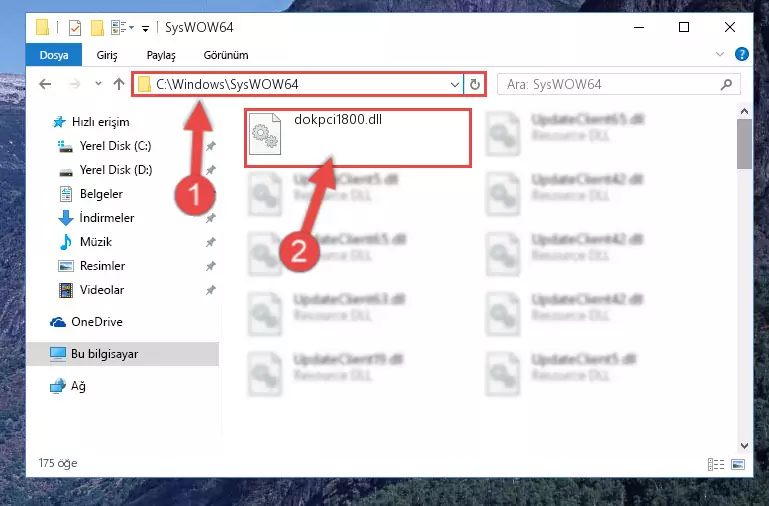This screenshot has height=506, width=769.
Task: Unpin Yerel Disk (D:) using its pin icon
Action: click(x=210, y=170)
